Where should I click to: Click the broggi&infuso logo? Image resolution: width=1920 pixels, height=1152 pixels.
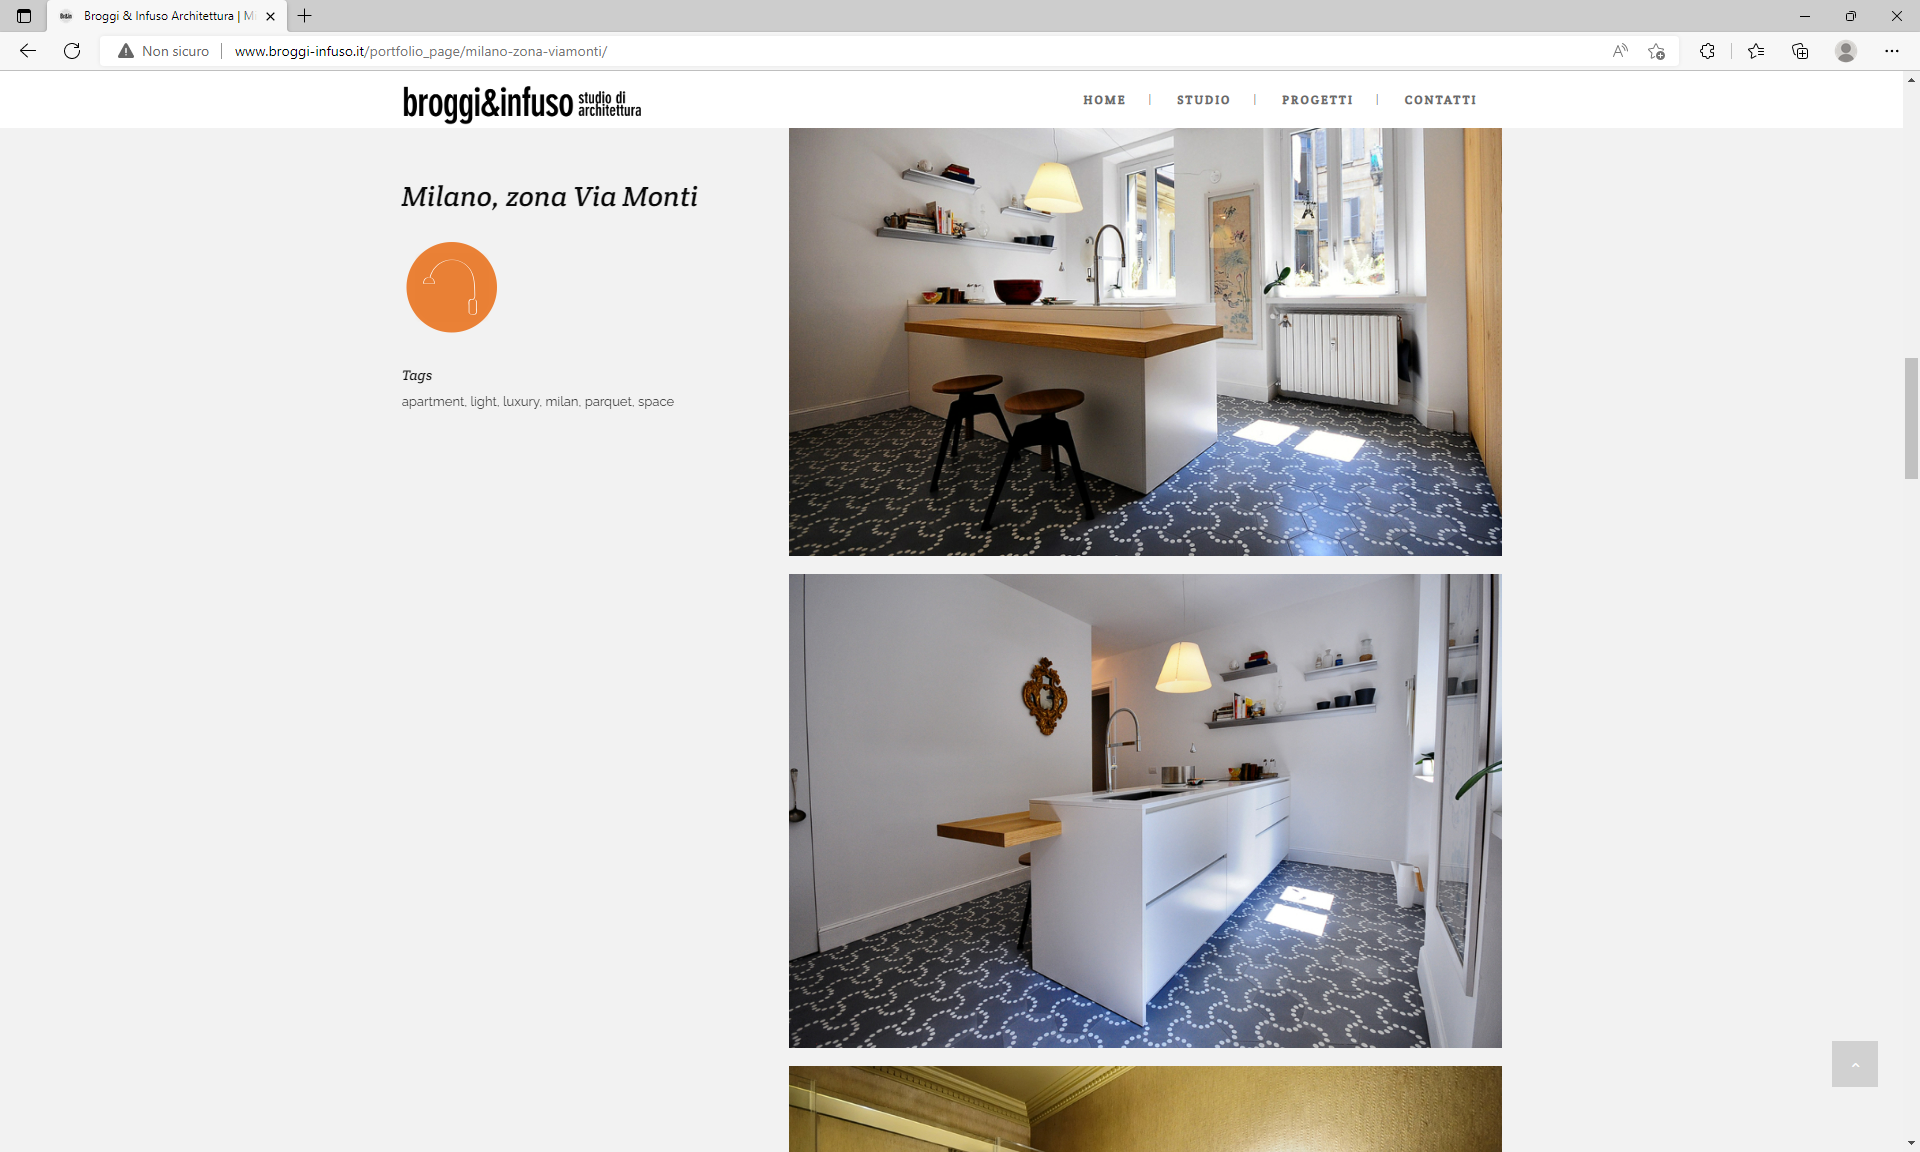(x=522, y=102)
